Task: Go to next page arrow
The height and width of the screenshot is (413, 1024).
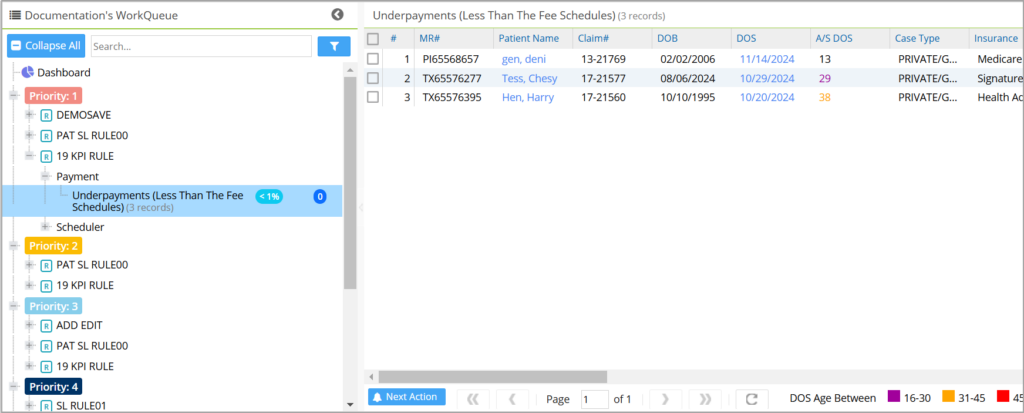Action: coord(665,399)
